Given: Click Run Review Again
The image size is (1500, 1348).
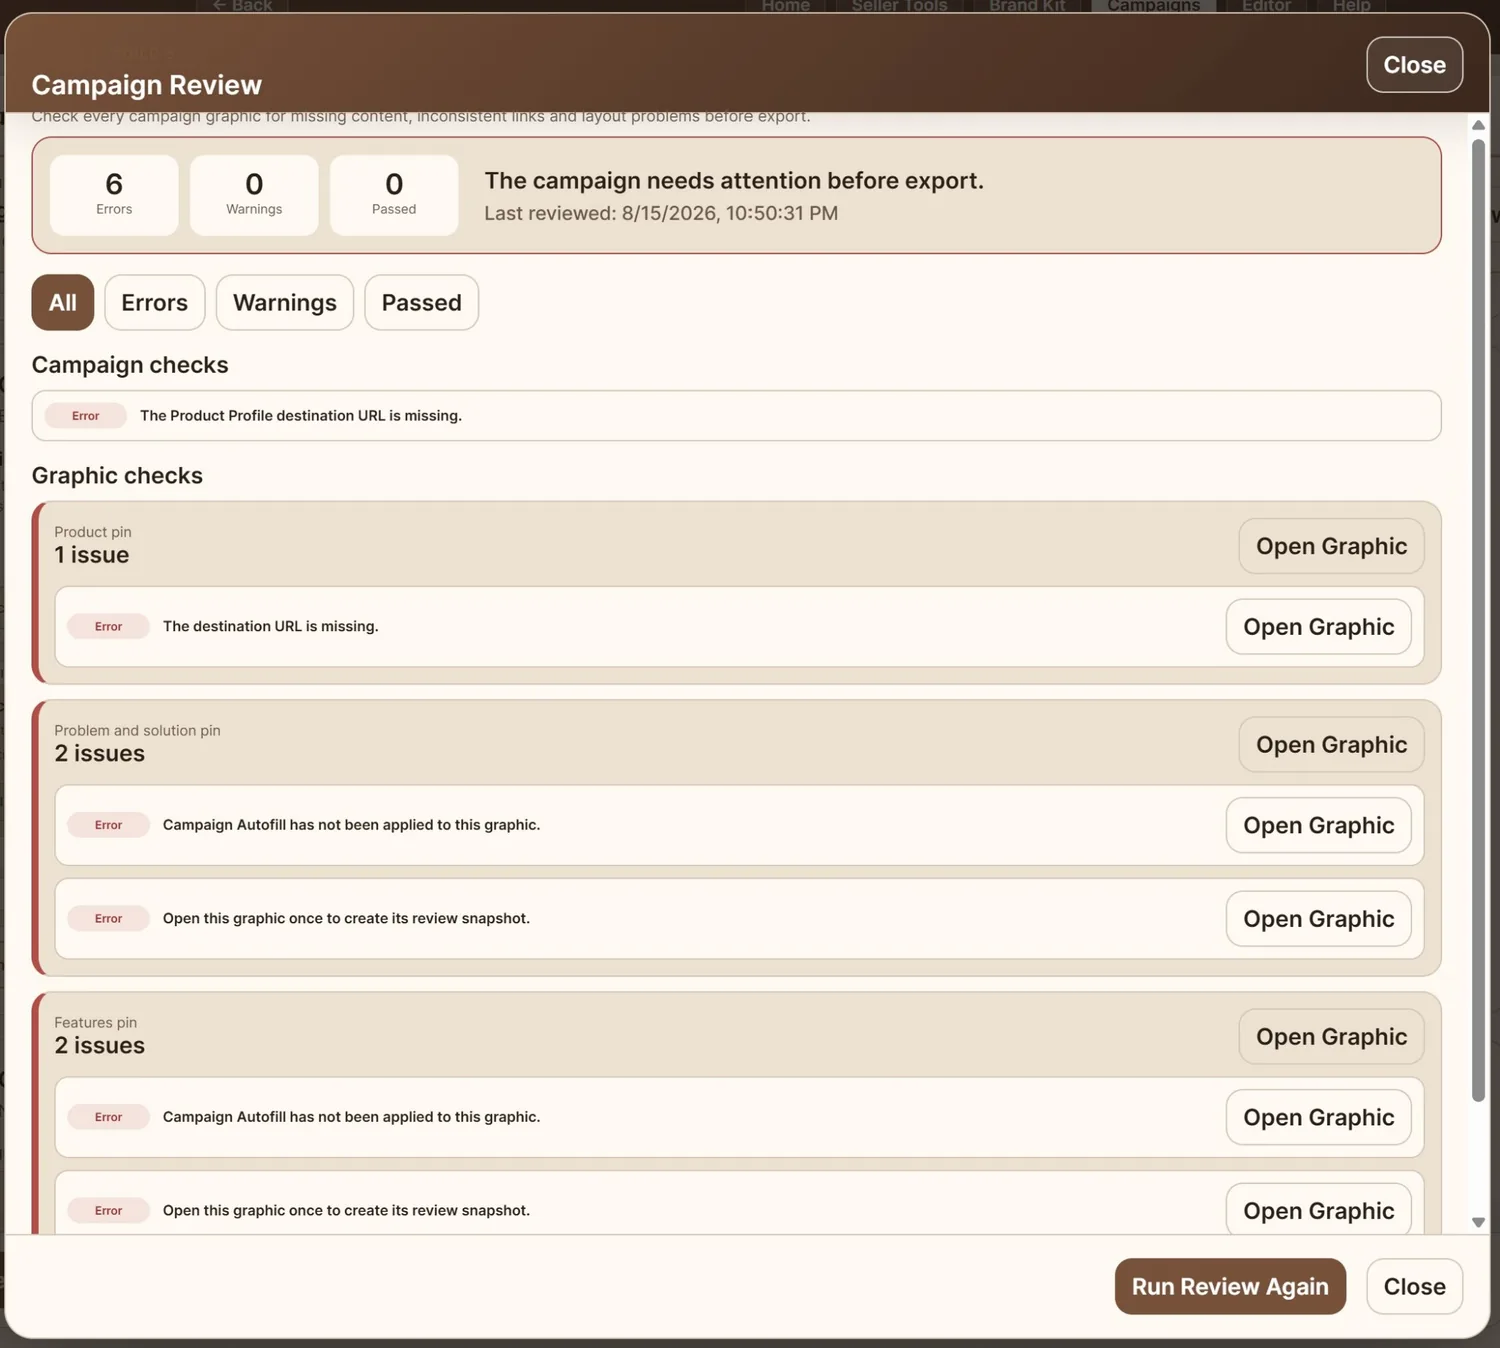Looking at the screenshot, I should [1230, 1286].
